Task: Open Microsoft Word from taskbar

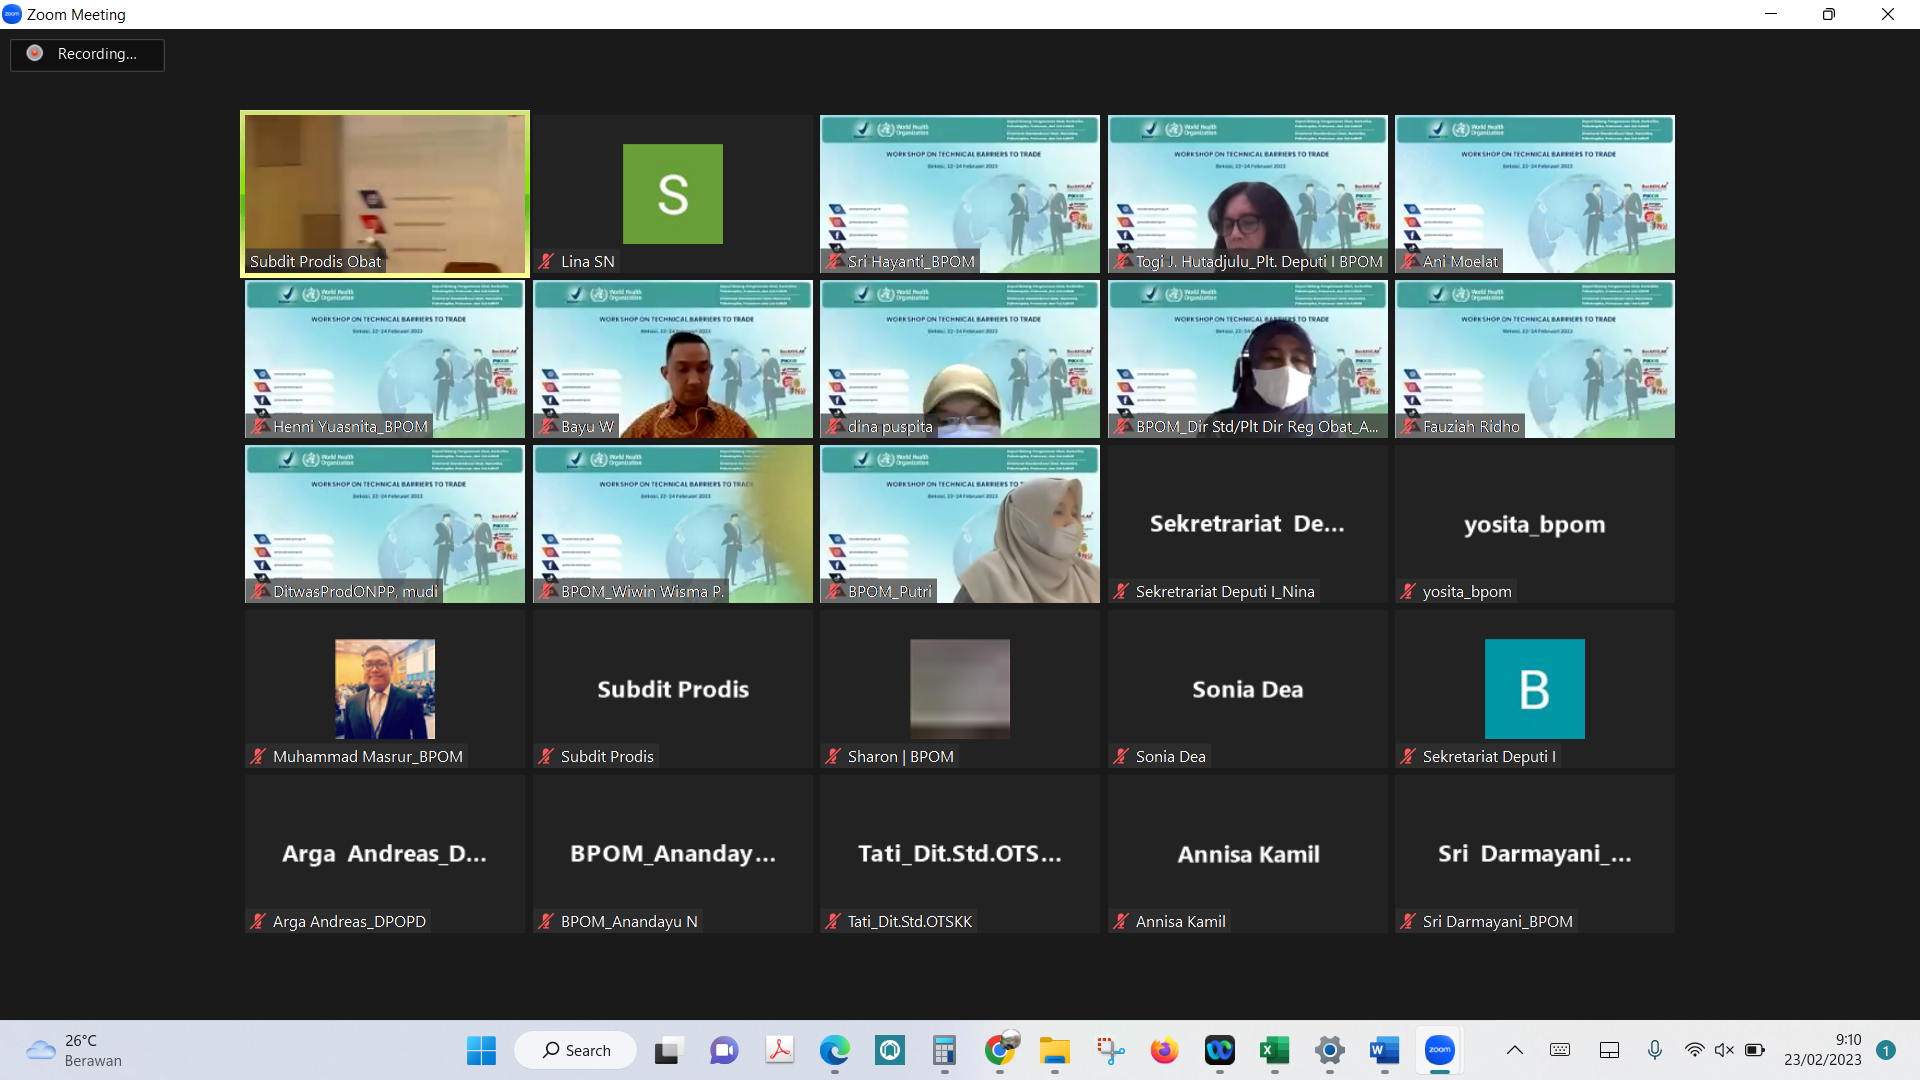Action: [1384, 1050]
